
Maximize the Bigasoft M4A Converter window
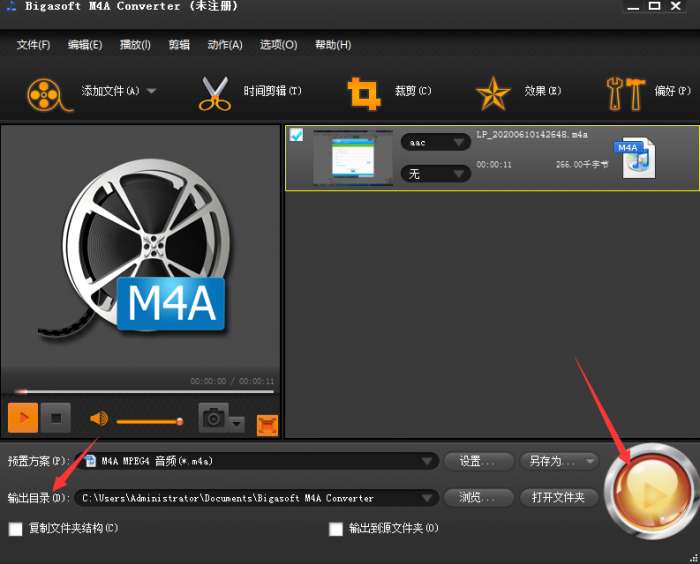coord(654,6)
